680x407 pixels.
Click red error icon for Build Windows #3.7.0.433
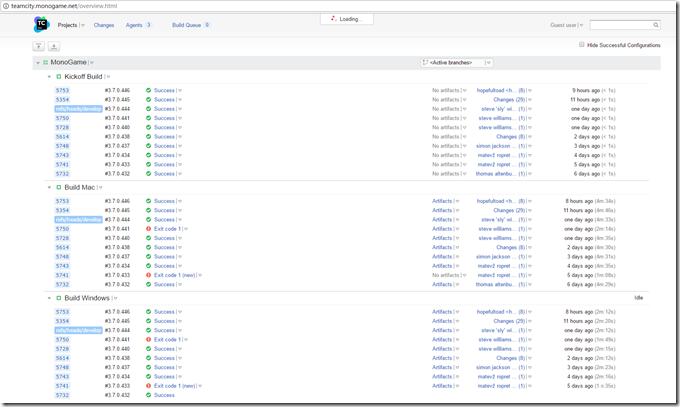149,385
